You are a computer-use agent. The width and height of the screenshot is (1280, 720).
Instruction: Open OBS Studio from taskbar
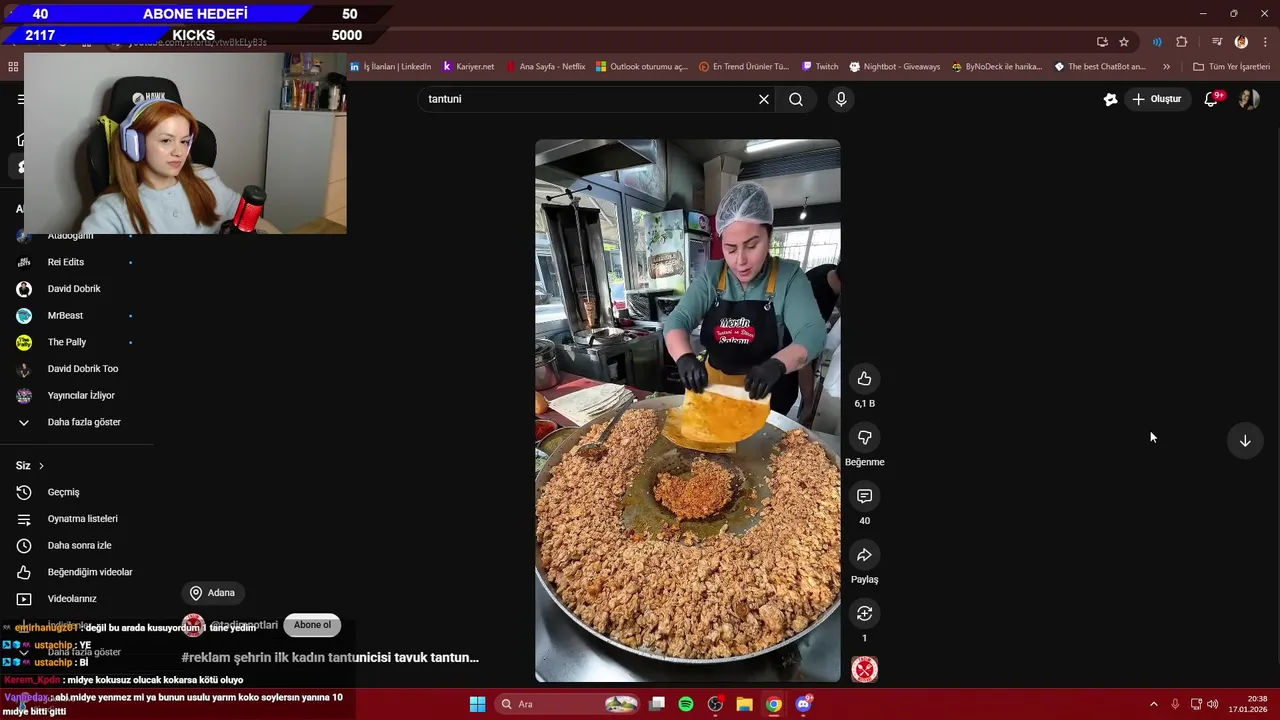coord(715,704)
